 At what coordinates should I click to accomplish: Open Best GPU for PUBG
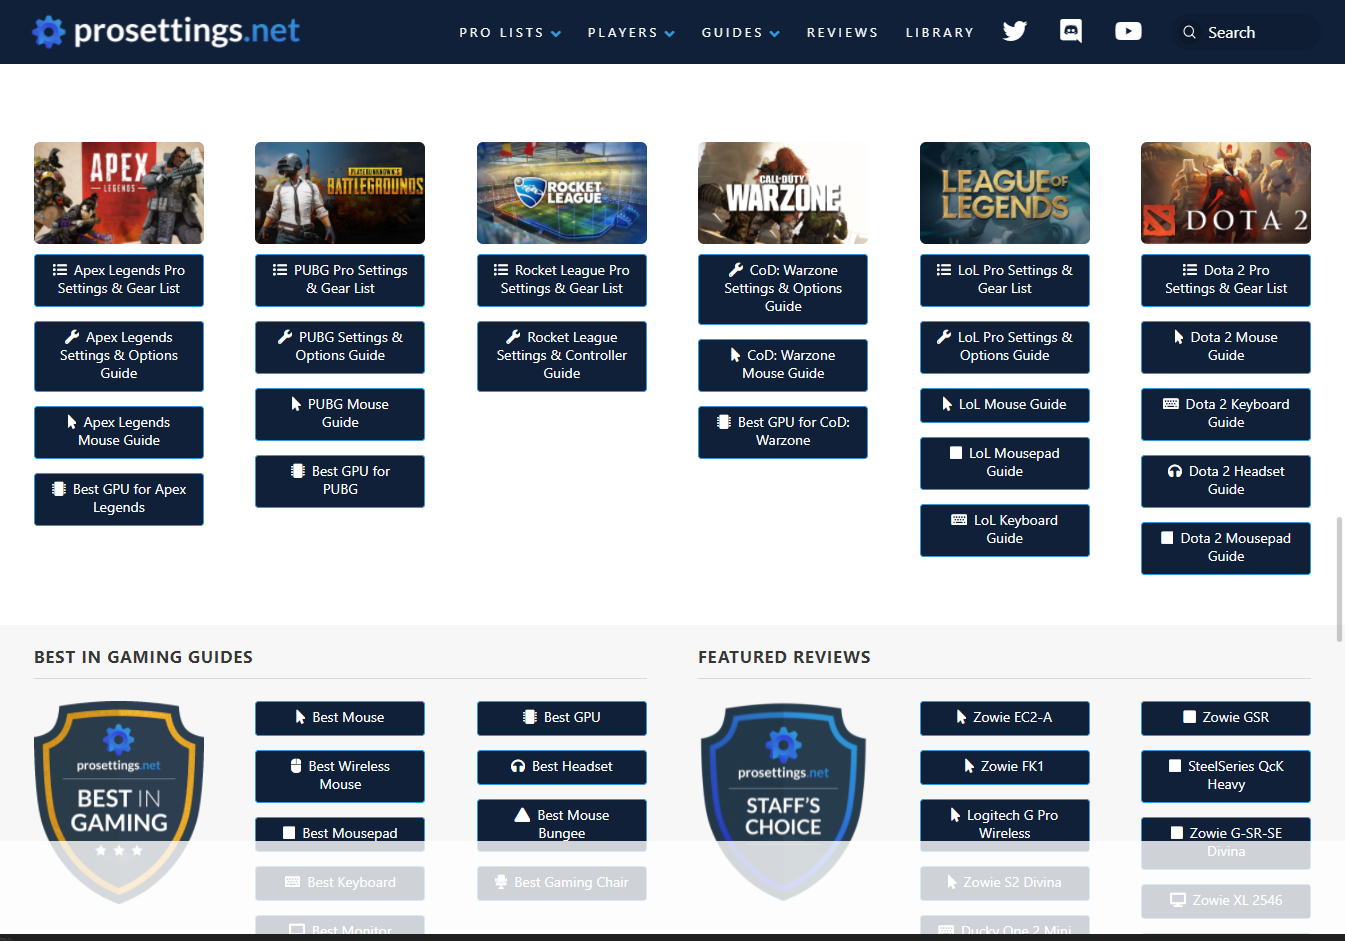pyautogui.click(x=340, y=481)
